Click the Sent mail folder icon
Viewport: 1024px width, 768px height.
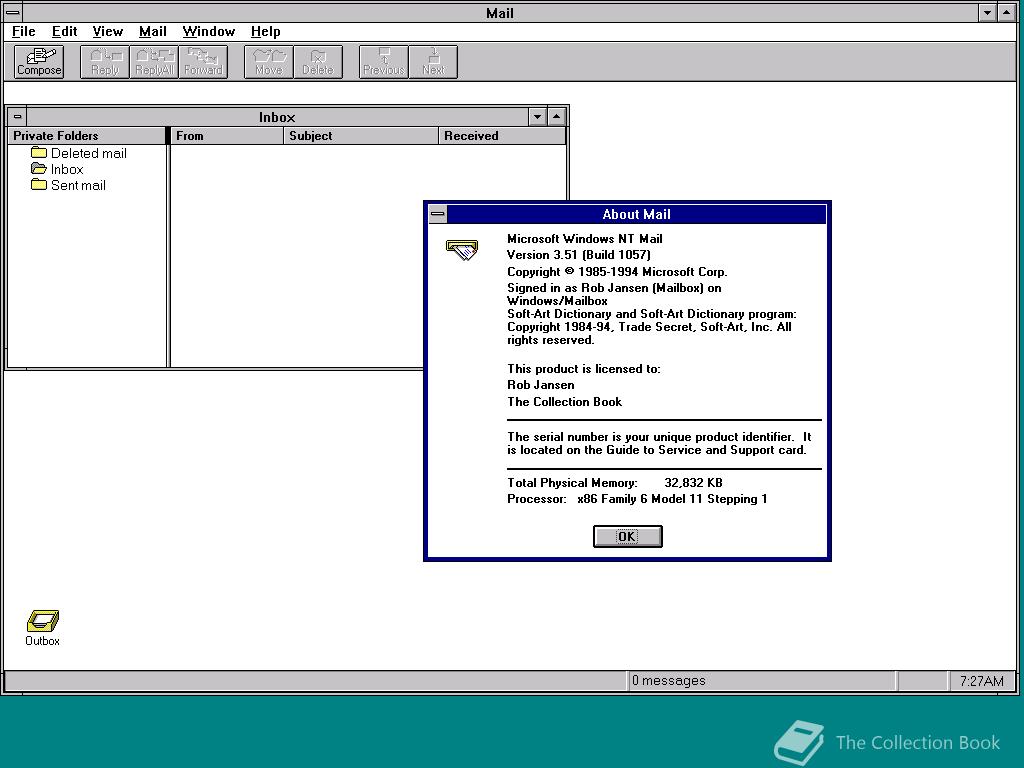pyautogui.click(x=39, y=185)
